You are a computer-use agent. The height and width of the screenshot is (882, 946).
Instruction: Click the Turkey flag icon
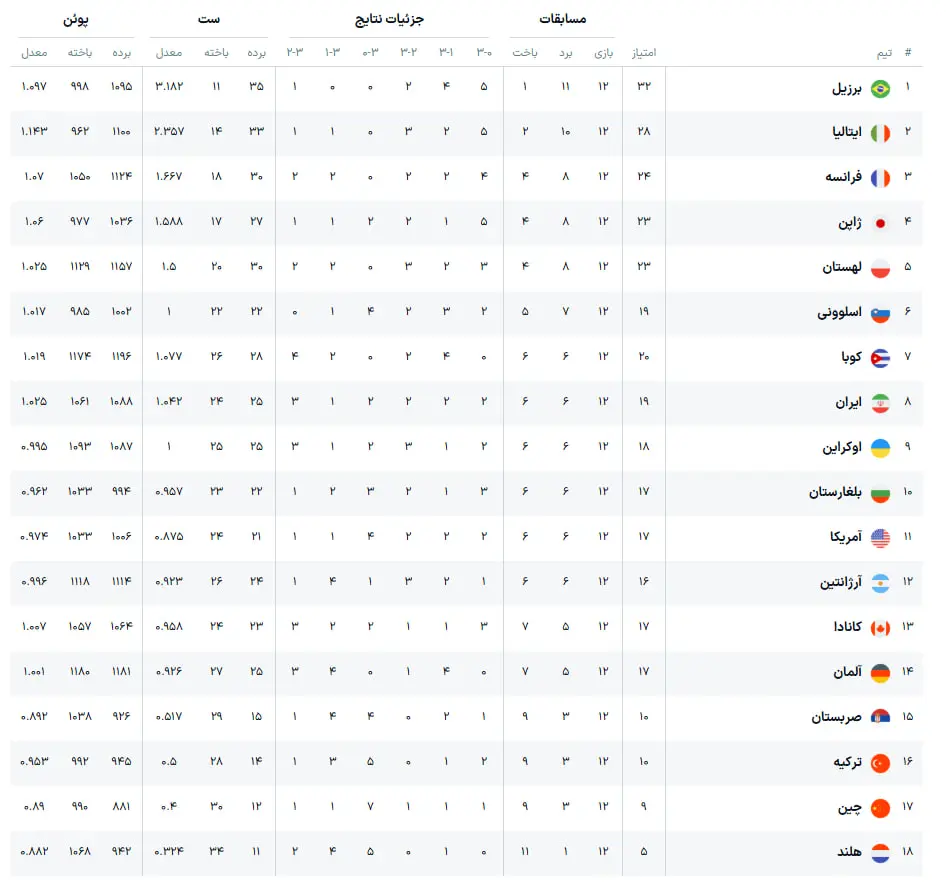point(880,763)
